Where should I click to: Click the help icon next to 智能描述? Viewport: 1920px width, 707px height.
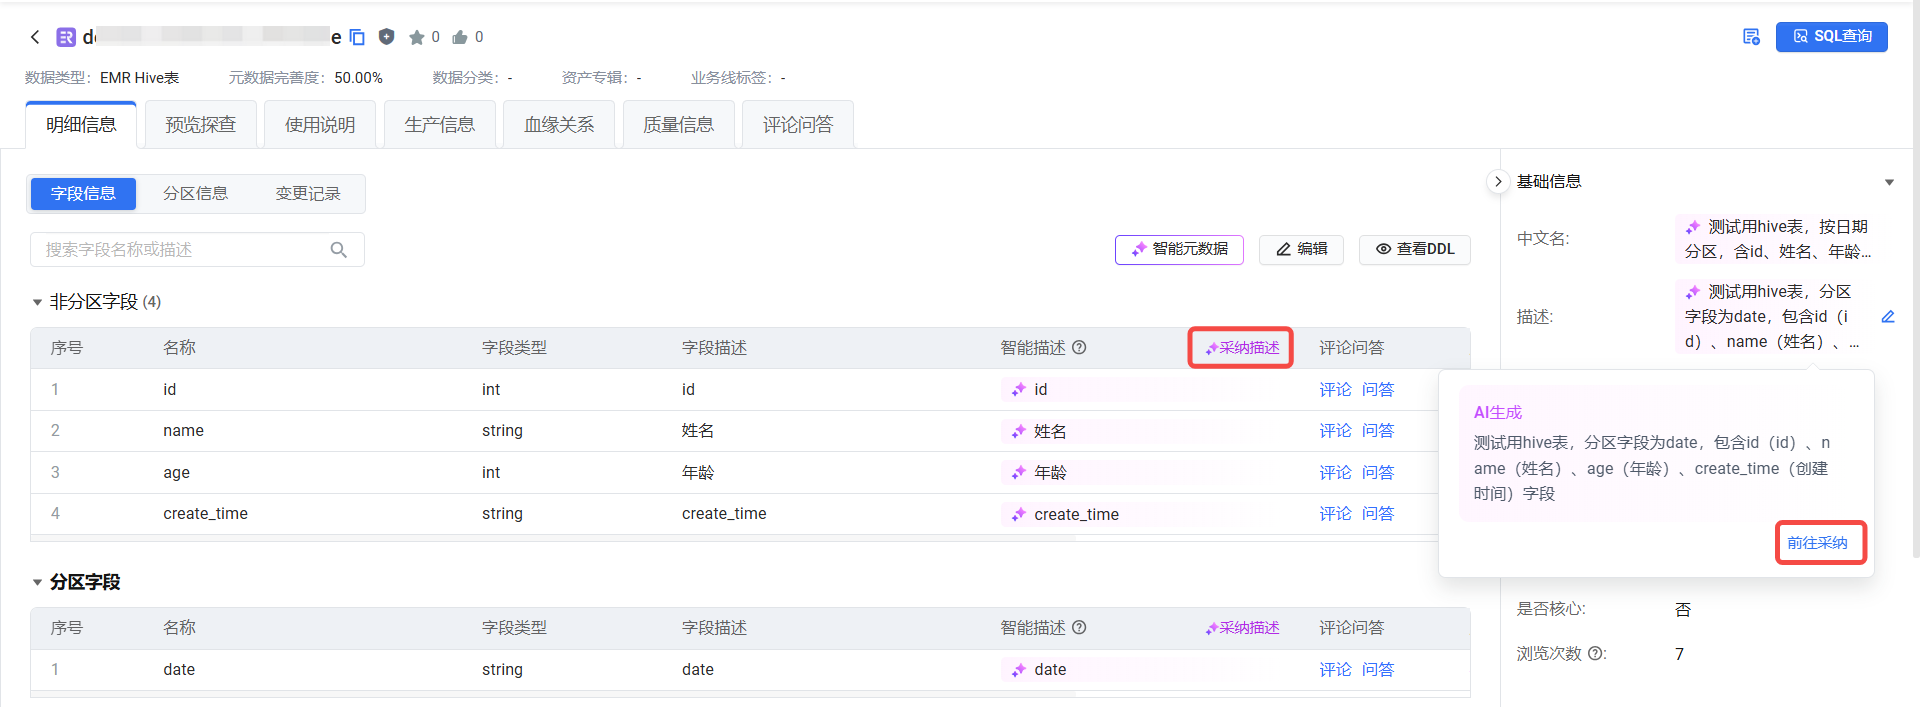point(1079,348)
